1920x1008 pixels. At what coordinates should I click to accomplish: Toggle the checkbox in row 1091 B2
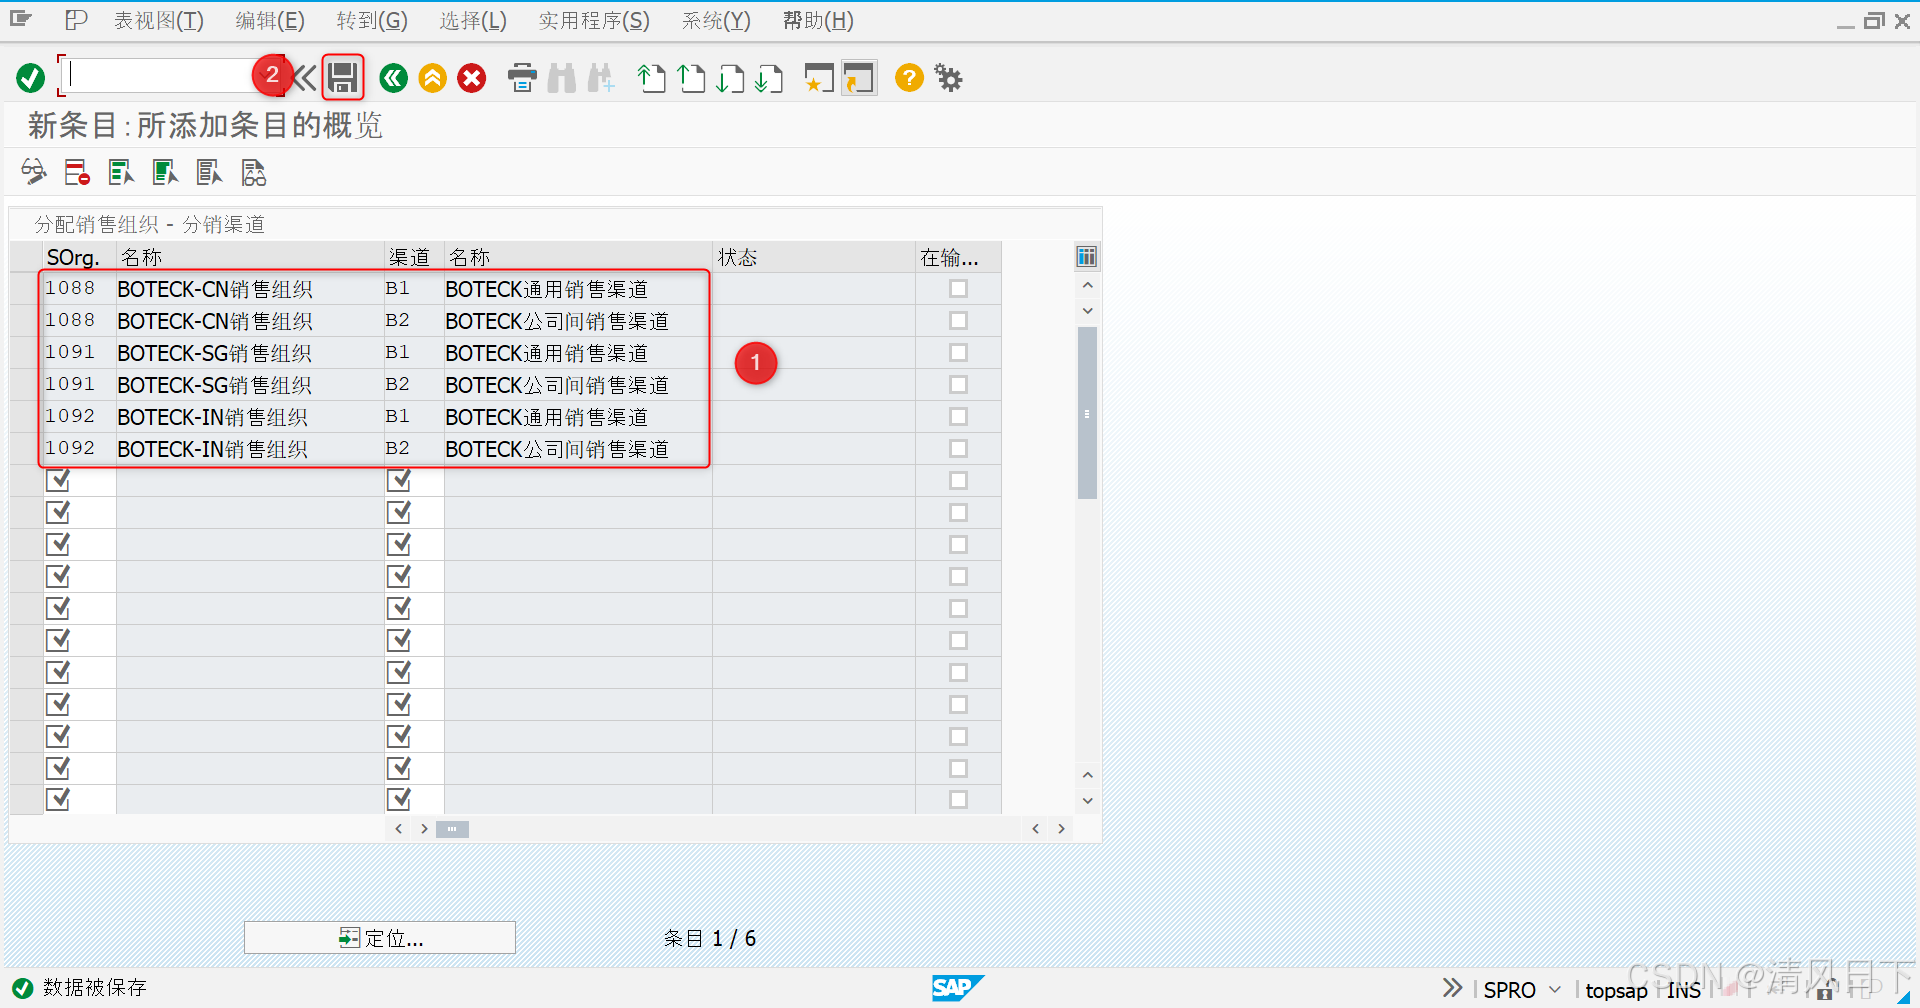pos(958,385)
